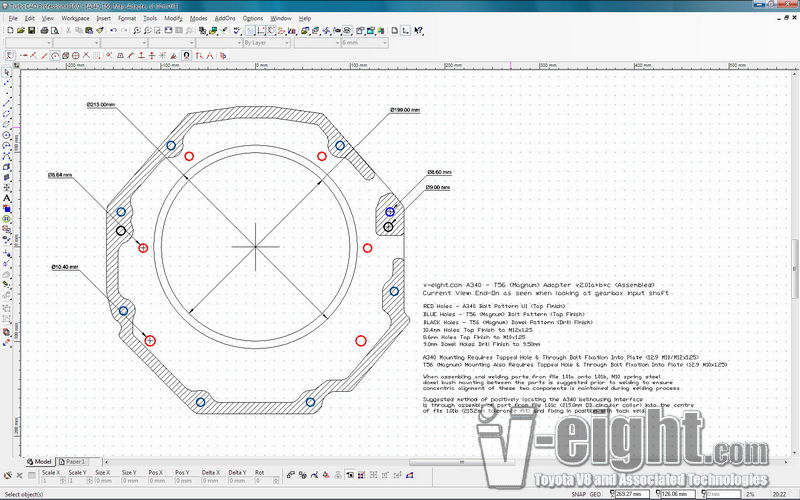
Task: Open the Modify menu
Action: (x=173, y=18)
